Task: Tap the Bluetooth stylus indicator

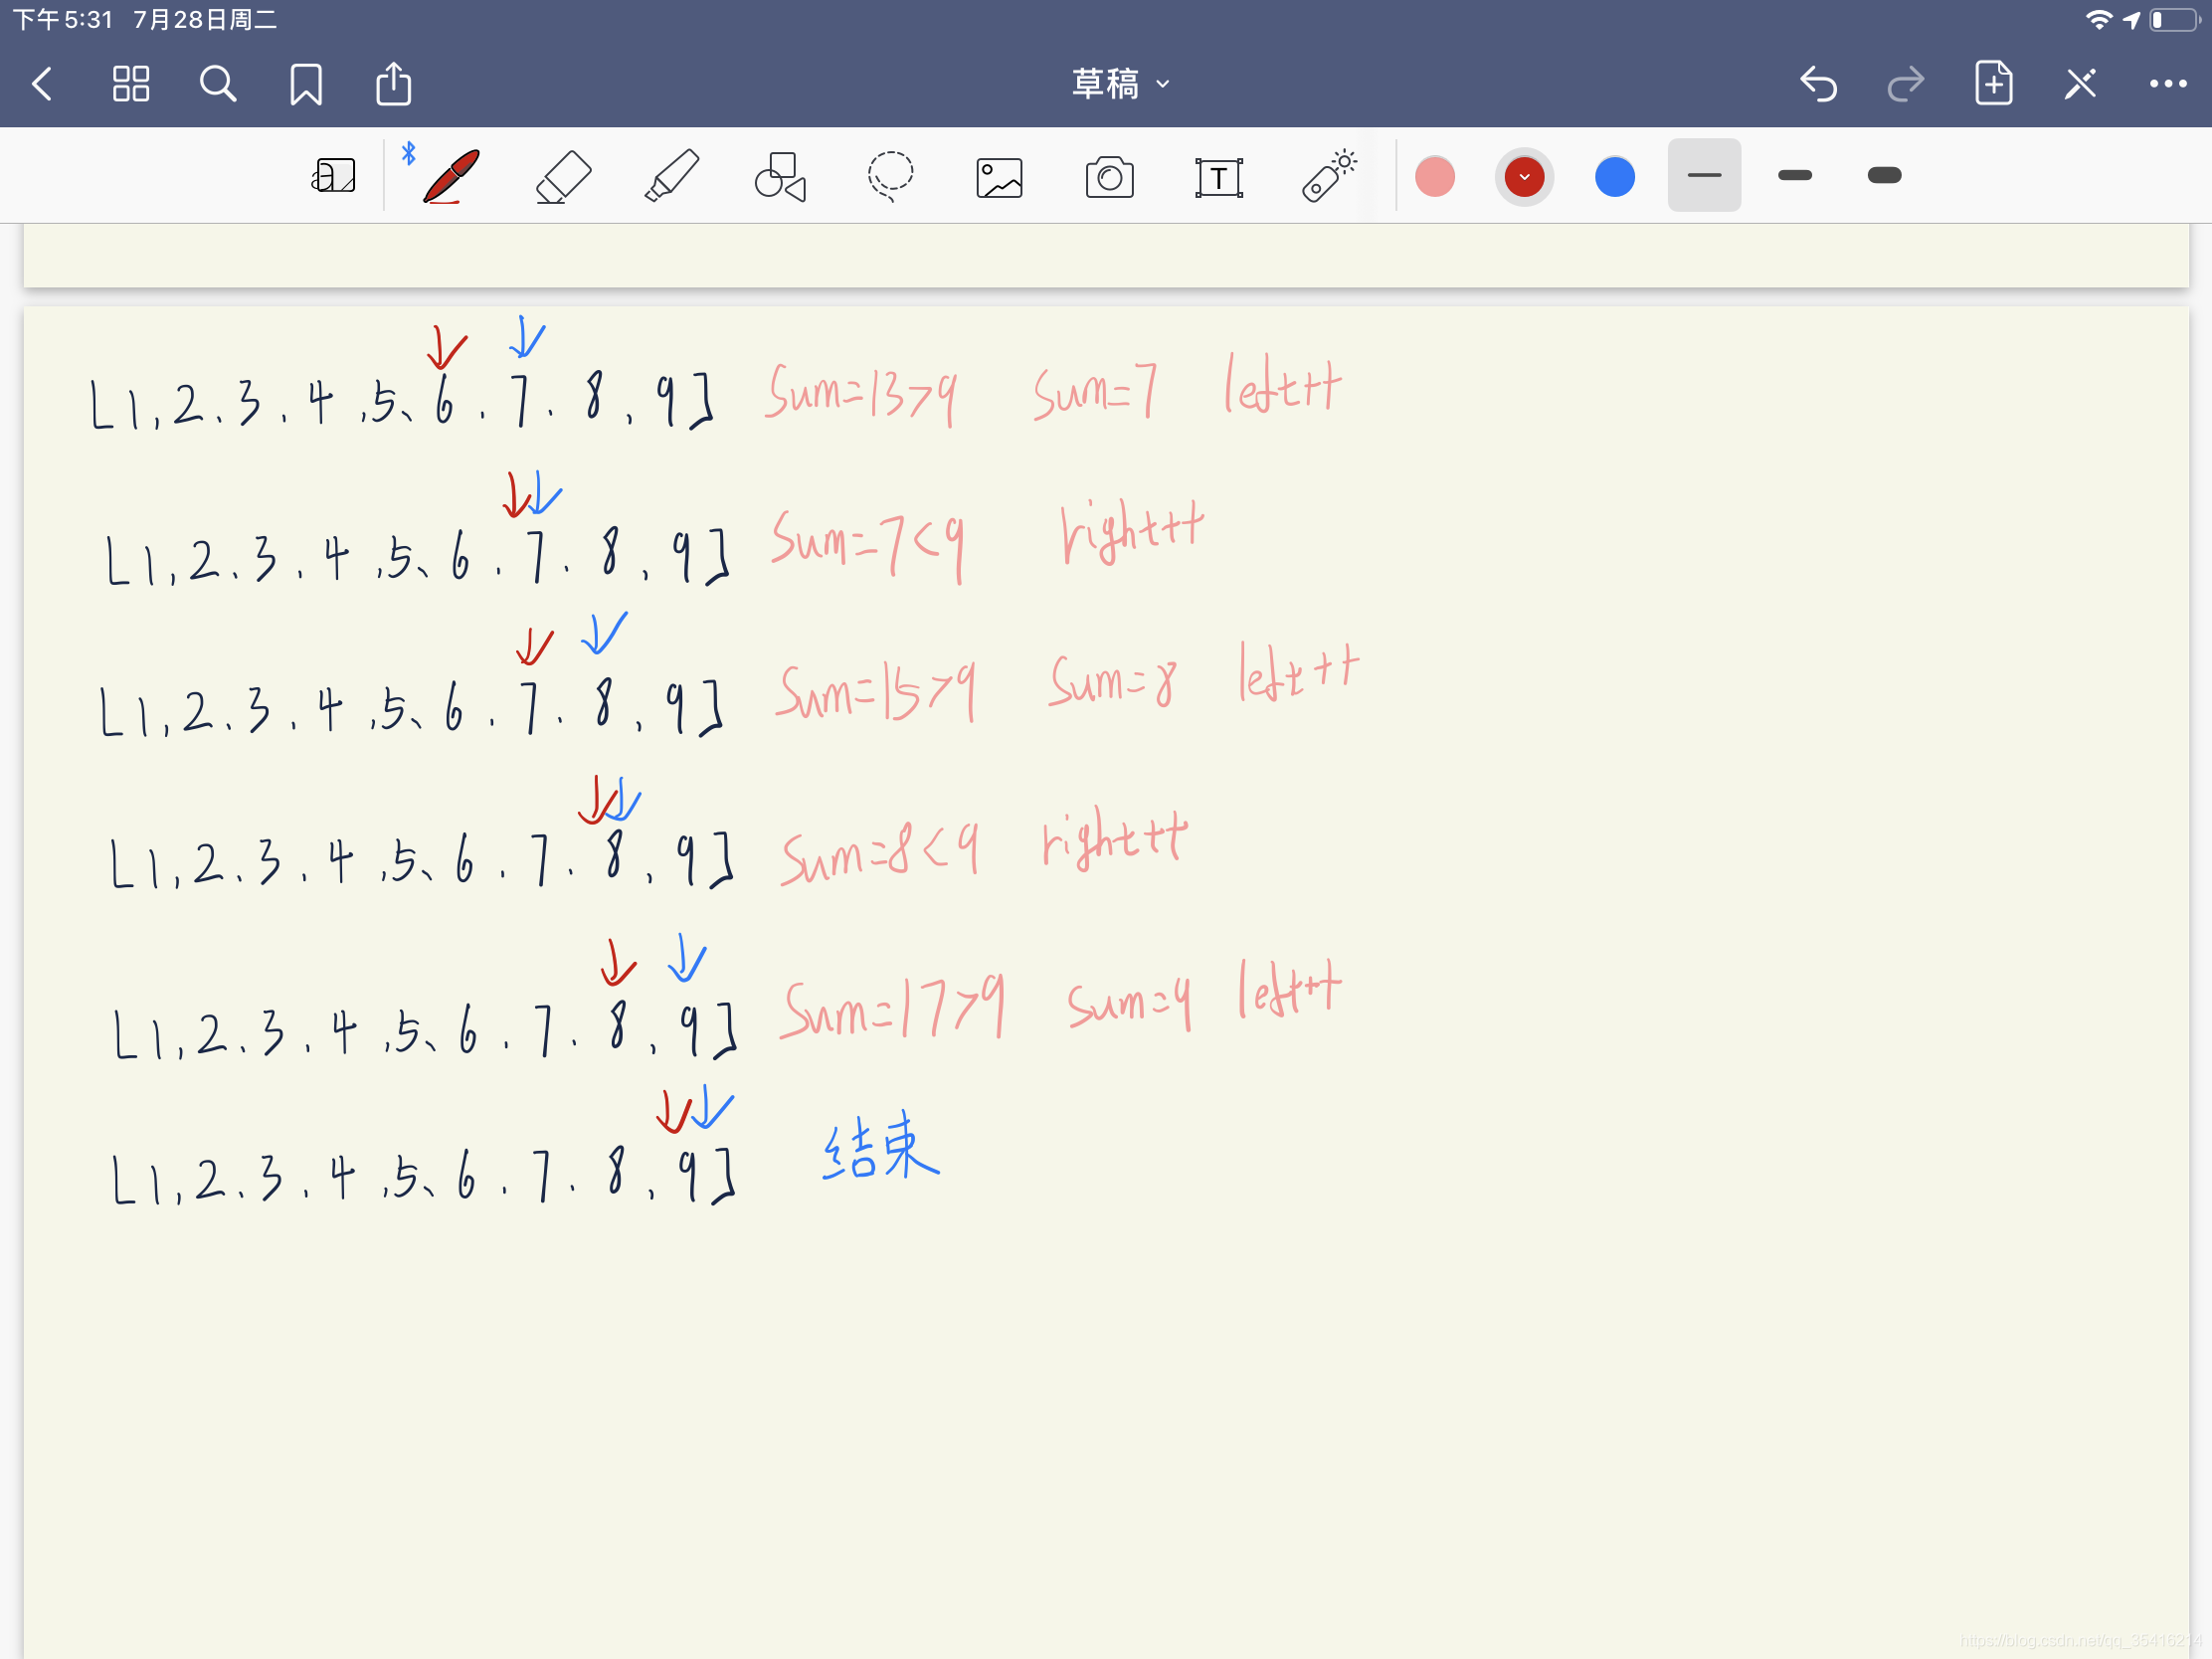Action: [x=408, y=153]
